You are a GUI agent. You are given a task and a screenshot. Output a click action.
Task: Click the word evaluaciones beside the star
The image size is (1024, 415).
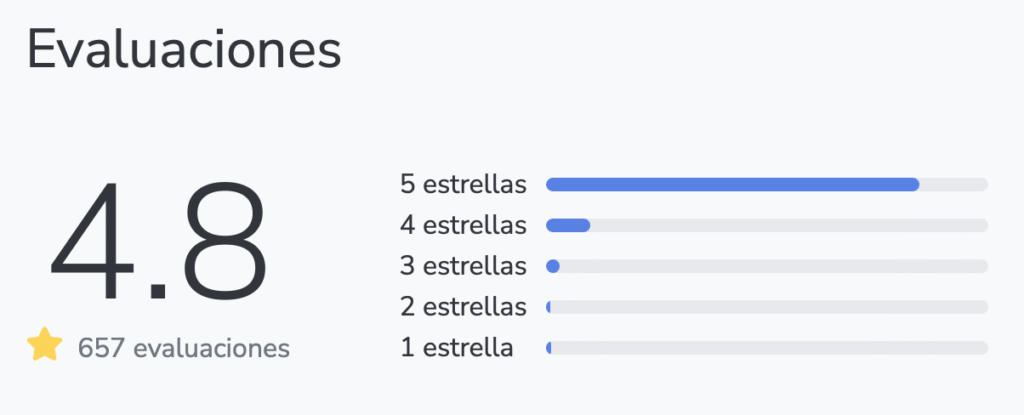pos(212,348)
